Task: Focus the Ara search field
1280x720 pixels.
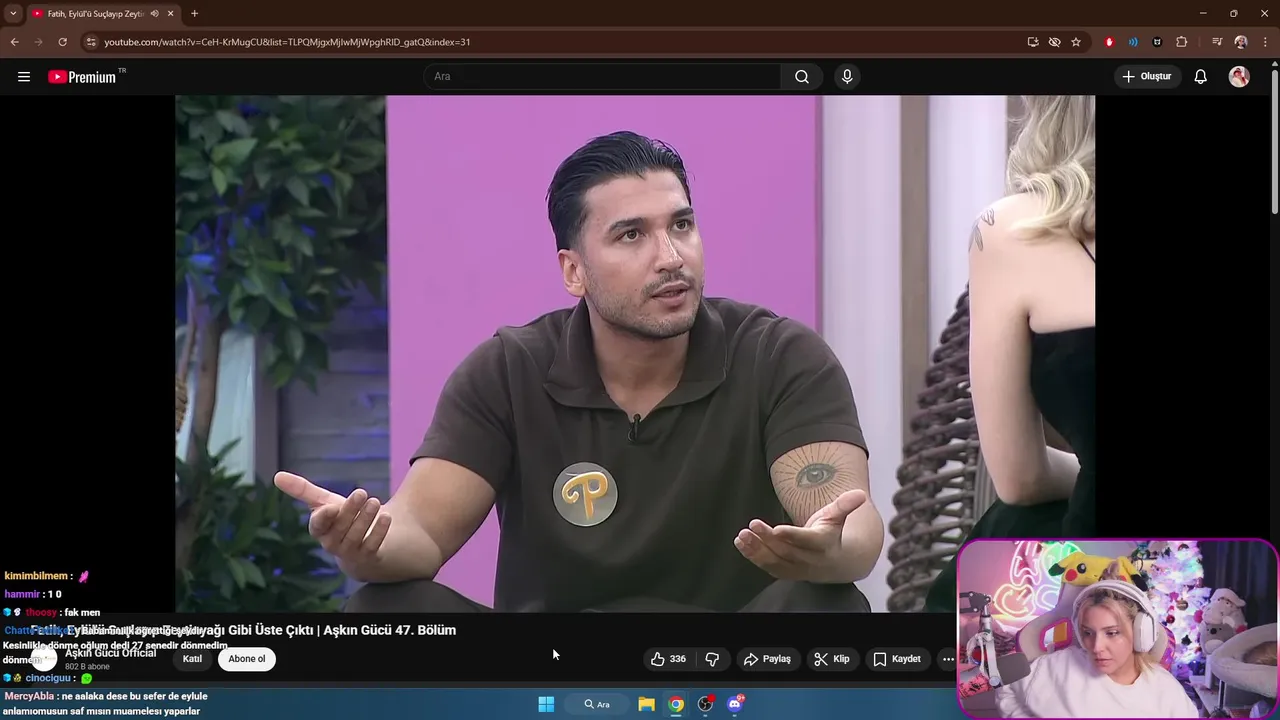Action: (x=603, y=77)
